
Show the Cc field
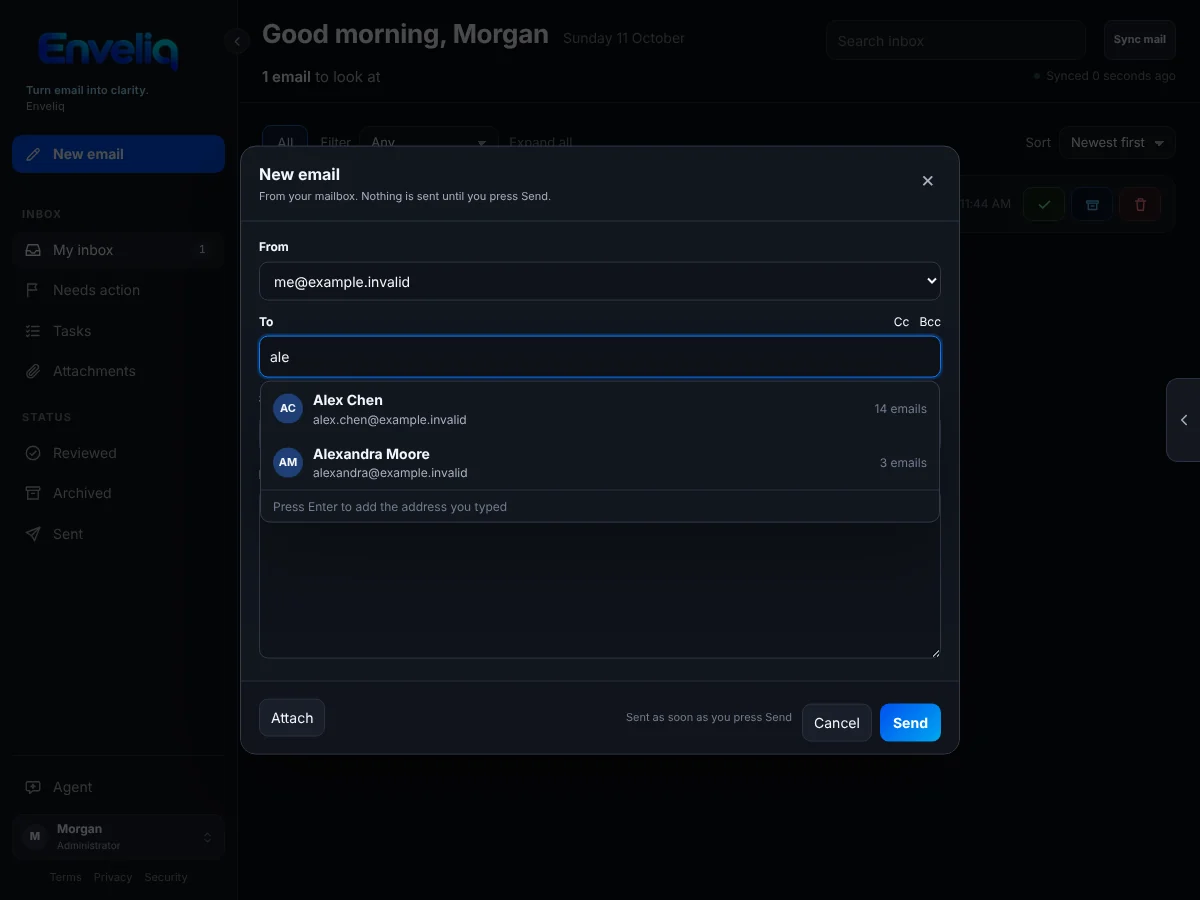901,322
